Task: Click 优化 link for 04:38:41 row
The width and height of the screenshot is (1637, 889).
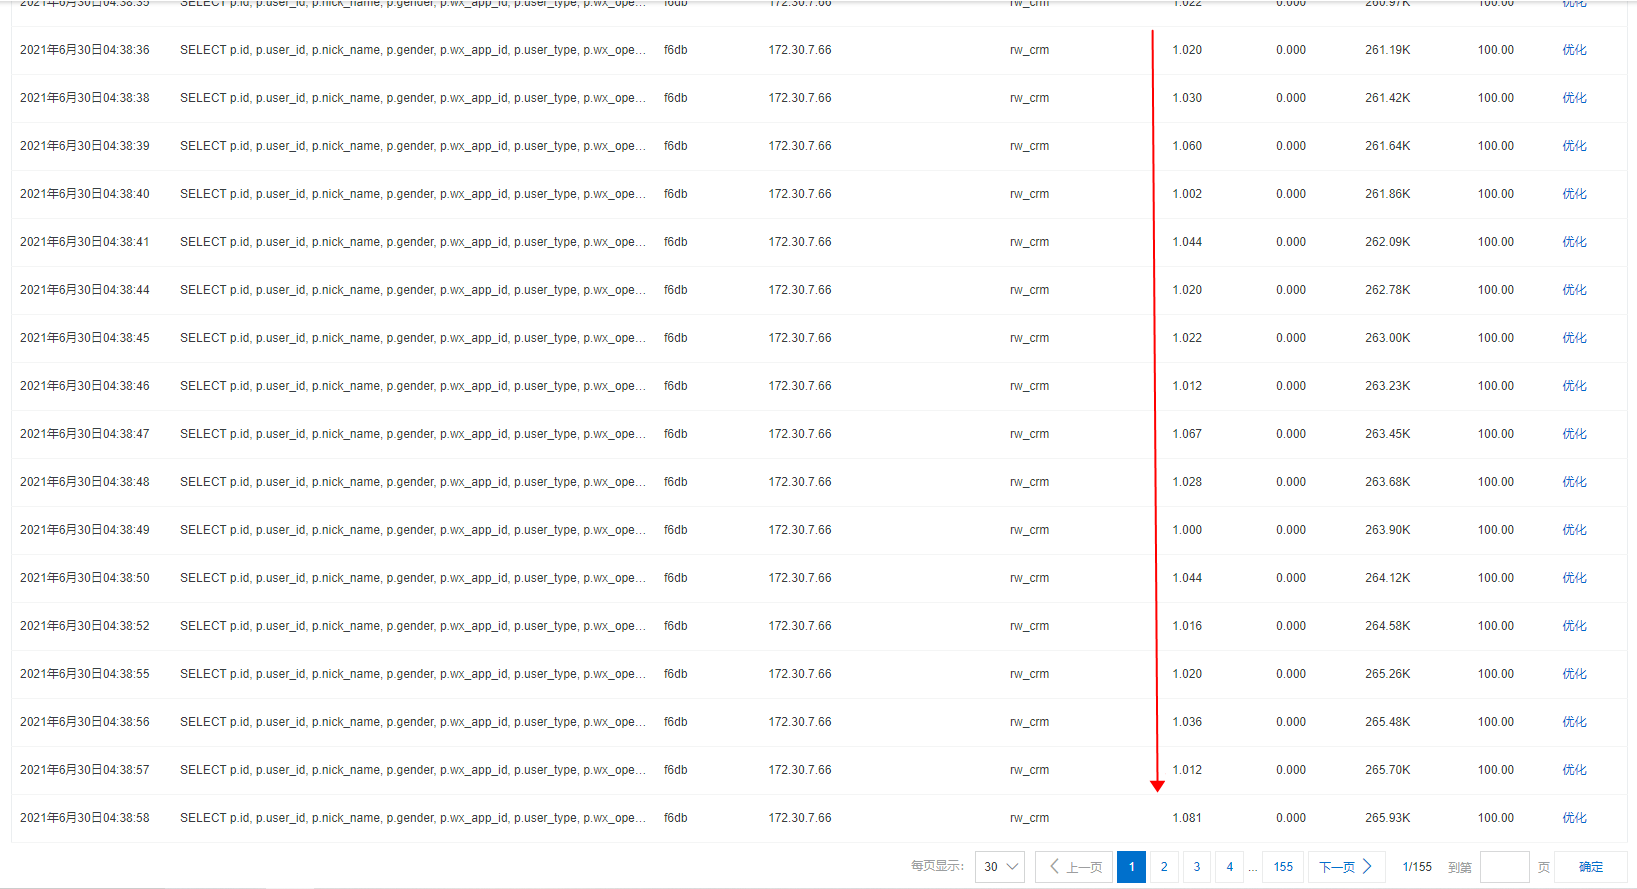Action: (1574, 242)
